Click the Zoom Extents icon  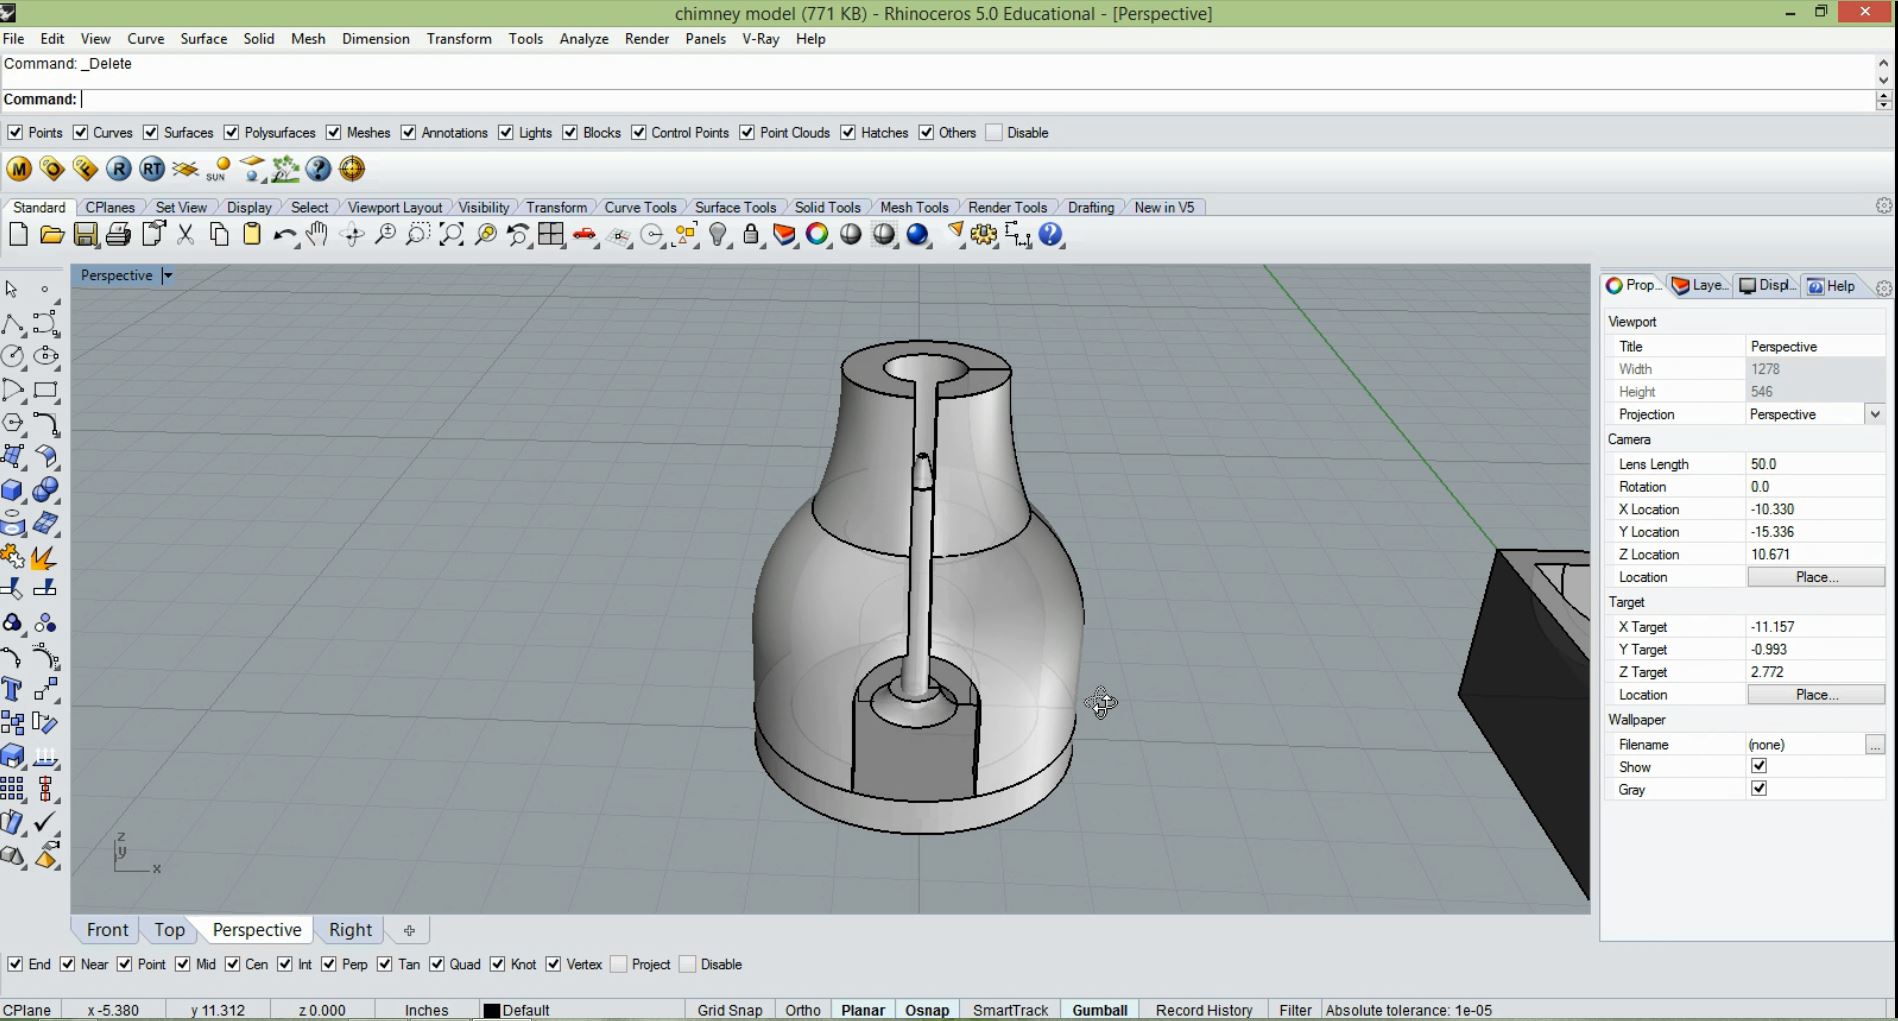451,235
